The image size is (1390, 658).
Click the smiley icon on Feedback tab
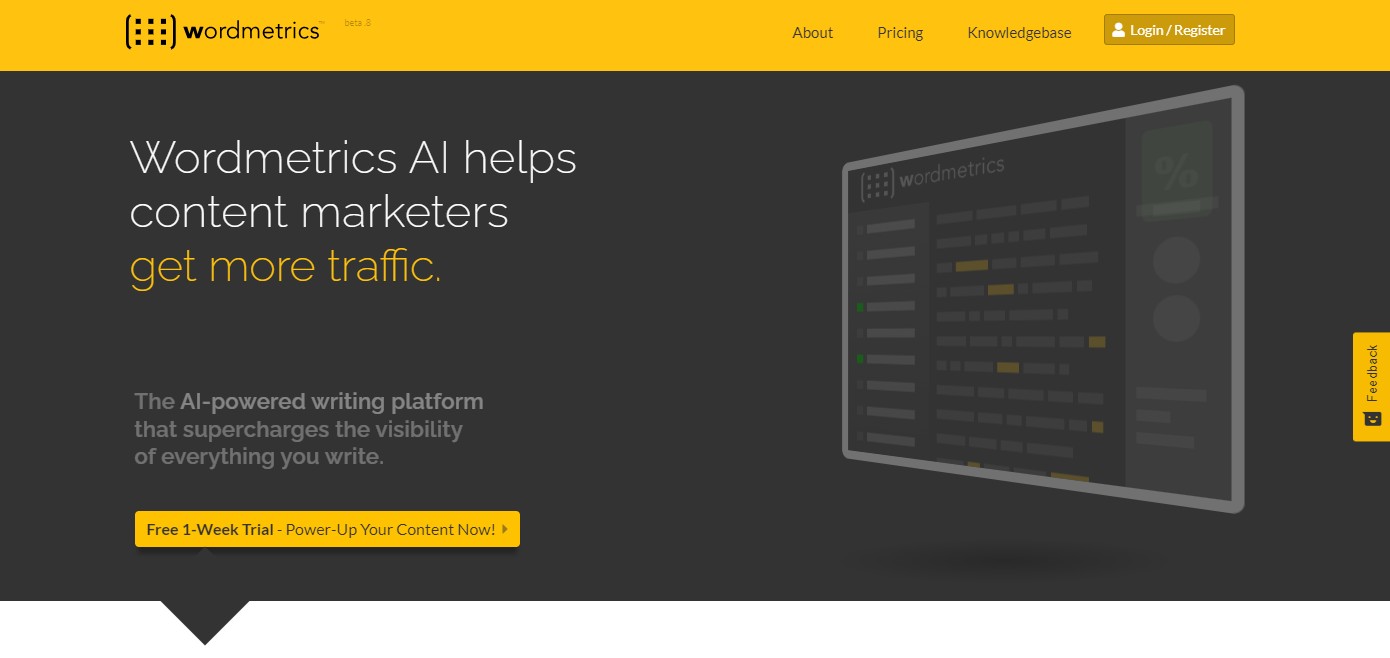coord(1372,418)
